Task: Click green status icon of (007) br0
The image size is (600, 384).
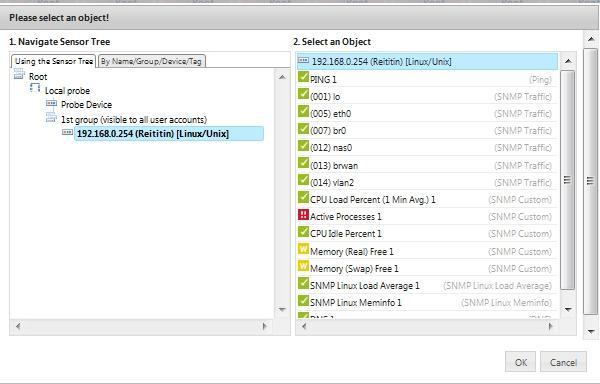Action: (x=303, y=128)
